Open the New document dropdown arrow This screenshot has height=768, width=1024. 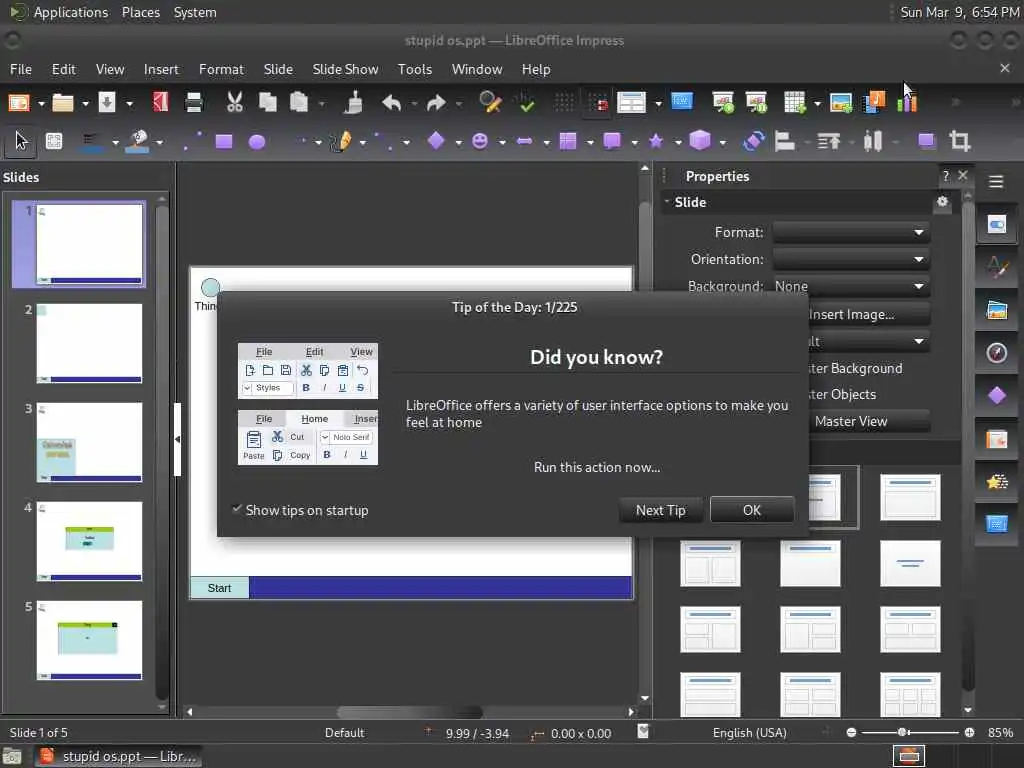pos(41,103)
